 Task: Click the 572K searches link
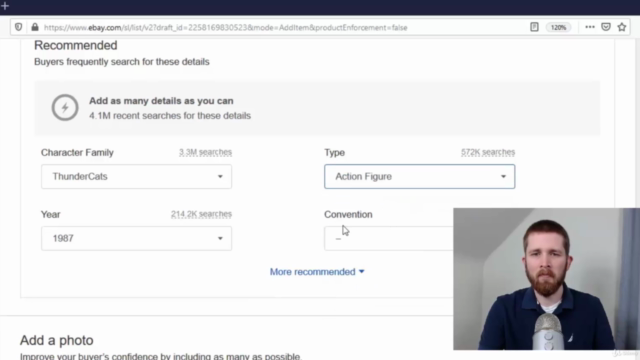pos(488,152)
